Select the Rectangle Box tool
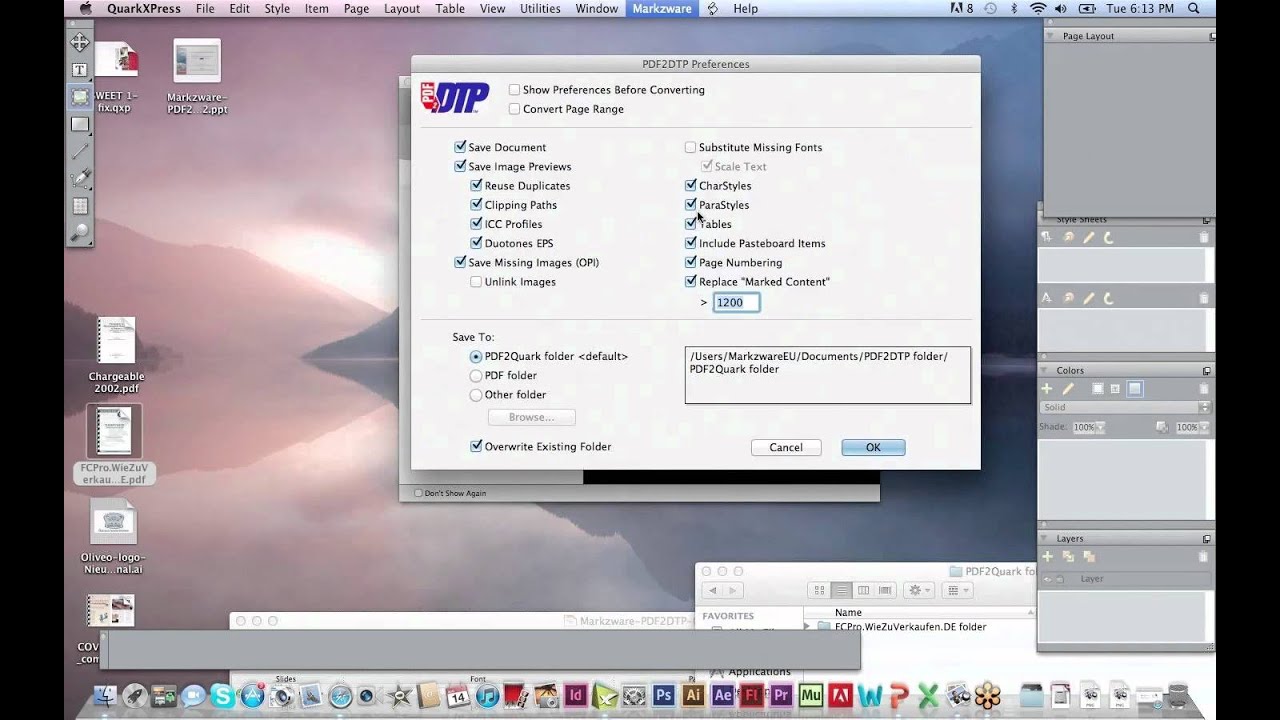Image resolution: width=1280 pixels, height=720 pixels. pos(79,124)
